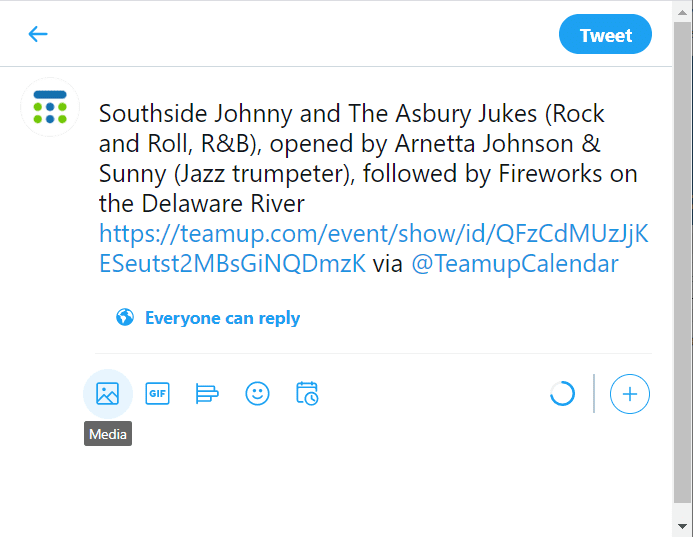Click the globe icon beside the reply setting
Viewport: 693px width, 537px height.
(x=125, y=318)
